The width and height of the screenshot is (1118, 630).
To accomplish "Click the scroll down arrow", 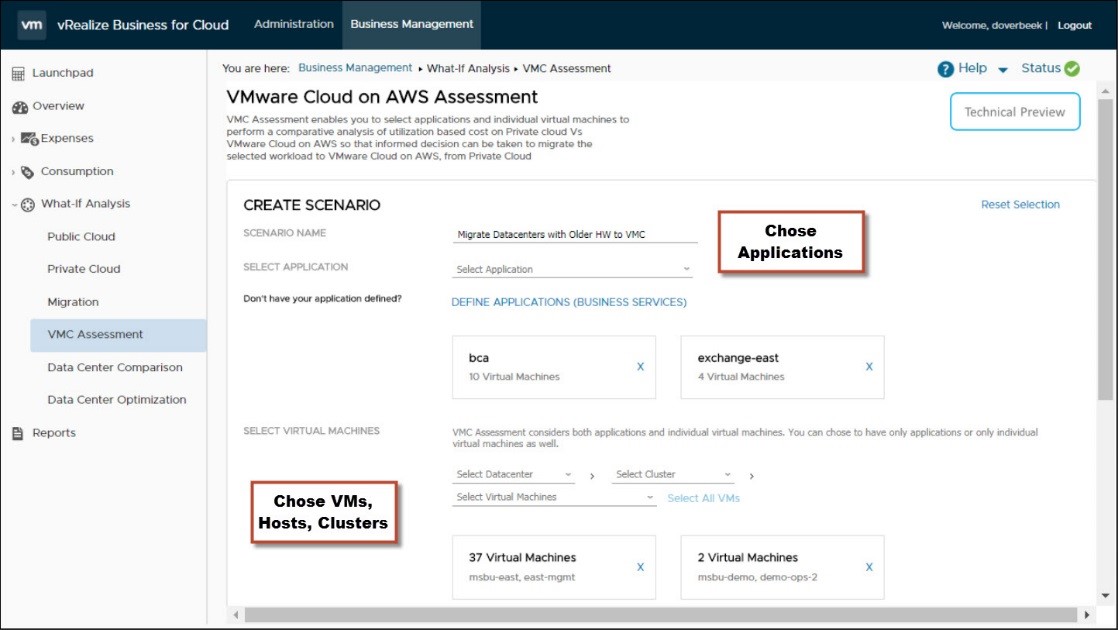I will click(x=1105, y=596).
